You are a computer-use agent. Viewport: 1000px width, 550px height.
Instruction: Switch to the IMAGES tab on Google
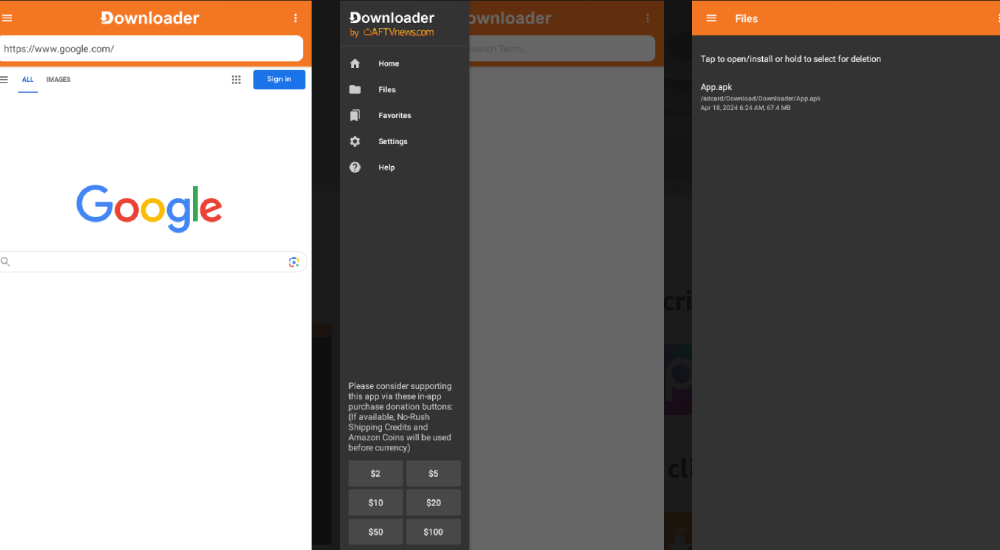58,80
